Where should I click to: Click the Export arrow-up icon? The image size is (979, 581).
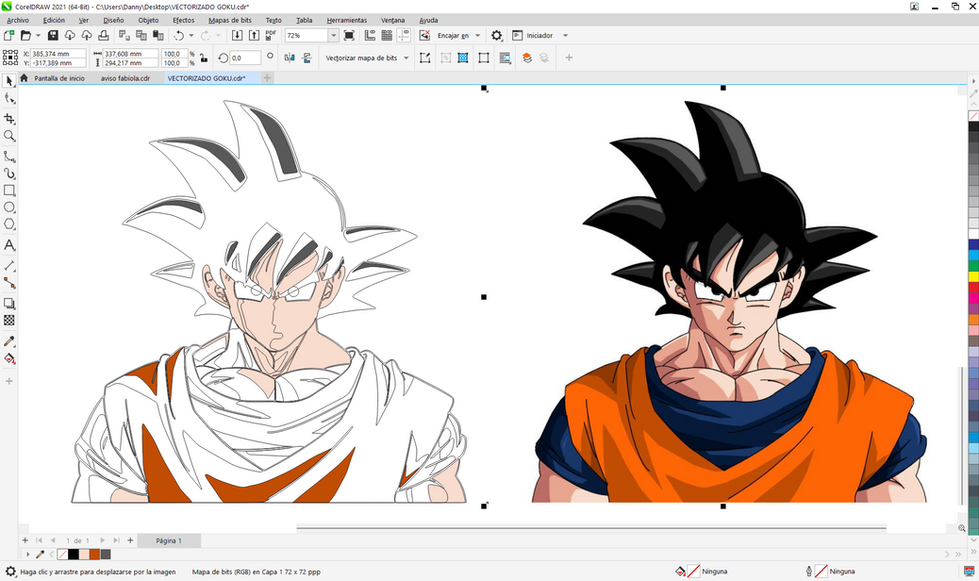(254, 36)
